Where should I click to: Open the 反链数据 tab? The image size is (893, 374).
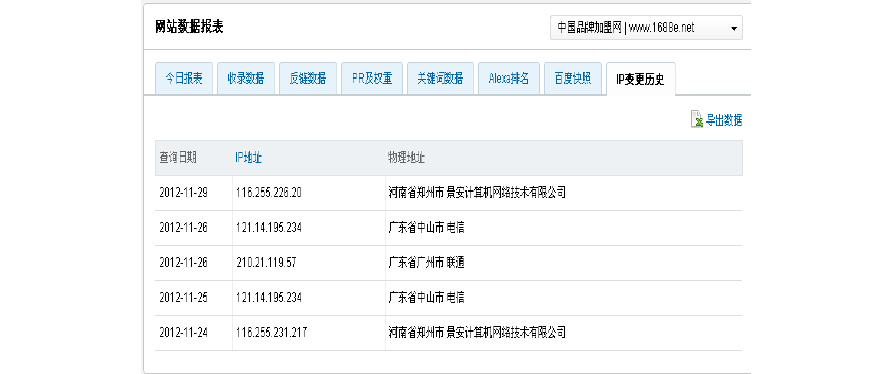(308, 79)
